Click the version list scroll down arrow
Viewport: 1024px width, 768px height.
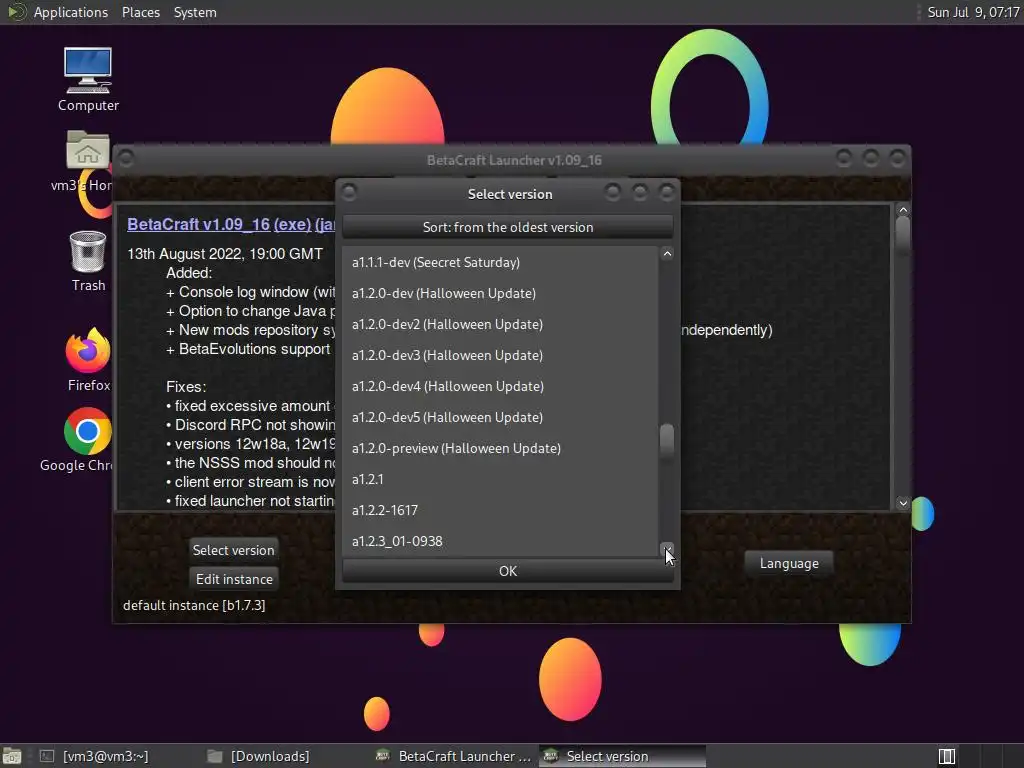[x=667, y=549]
